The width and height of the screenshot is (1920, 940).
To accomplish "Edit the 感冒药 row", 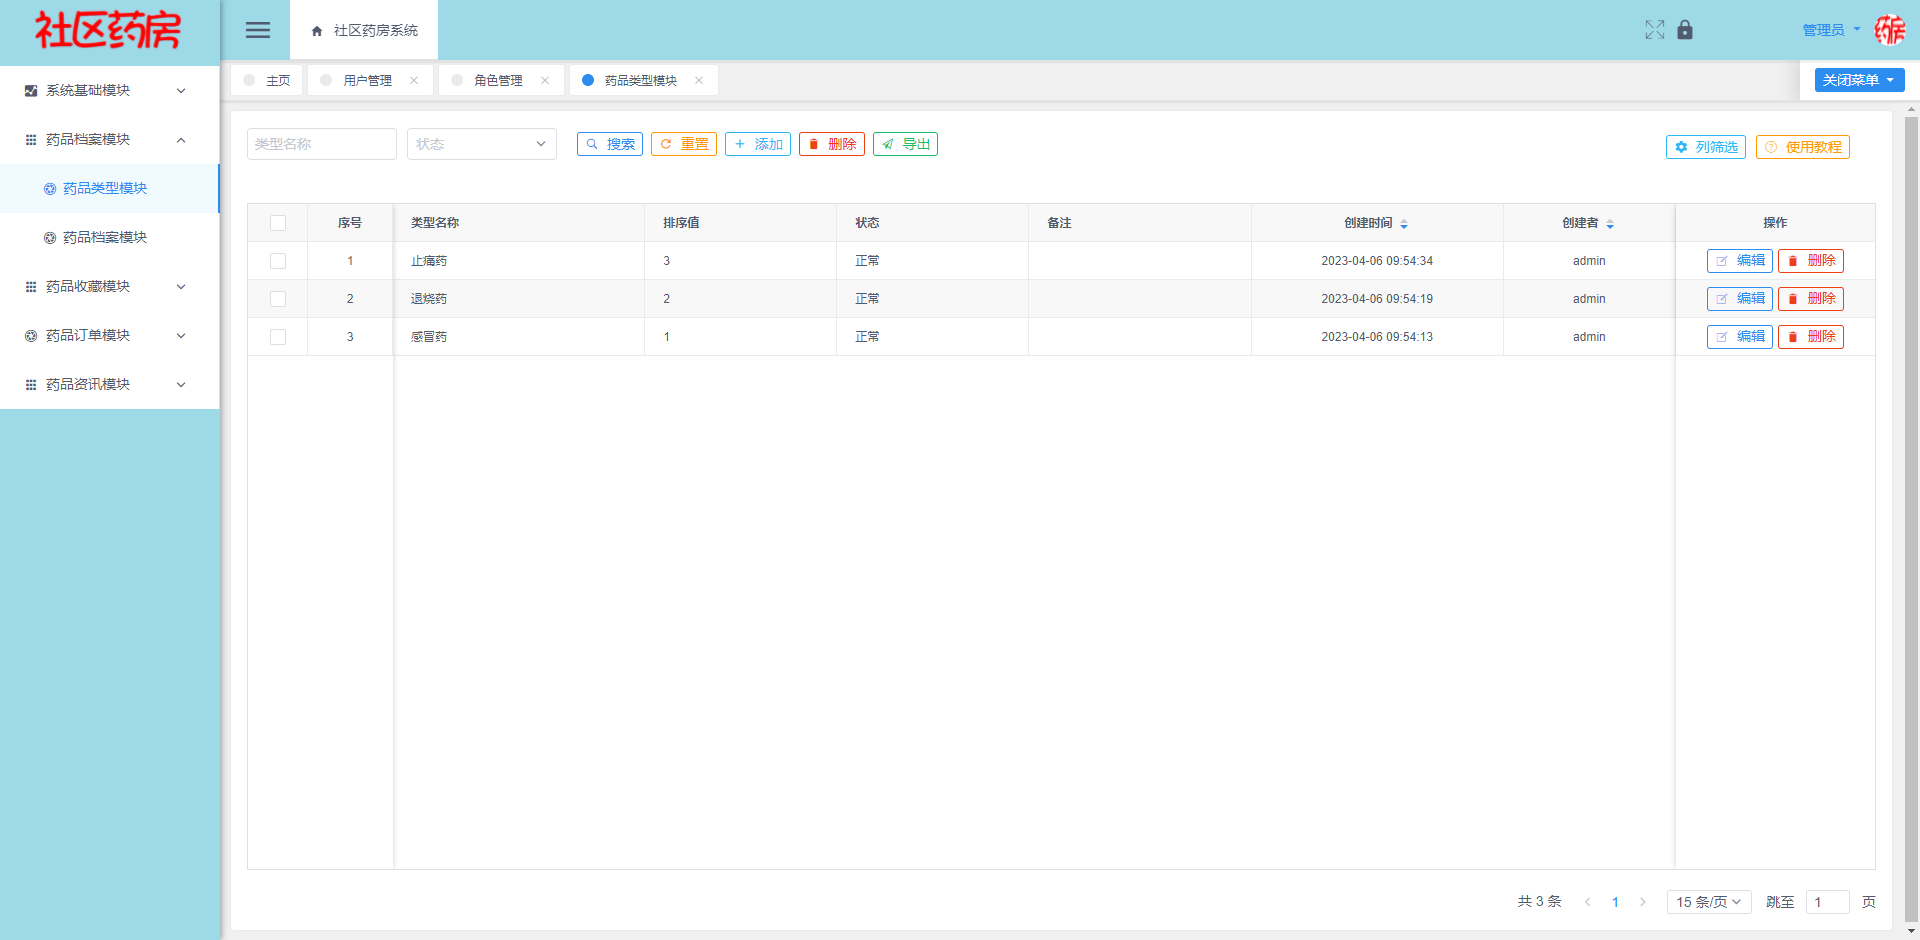I will [x=1740, y=337].
